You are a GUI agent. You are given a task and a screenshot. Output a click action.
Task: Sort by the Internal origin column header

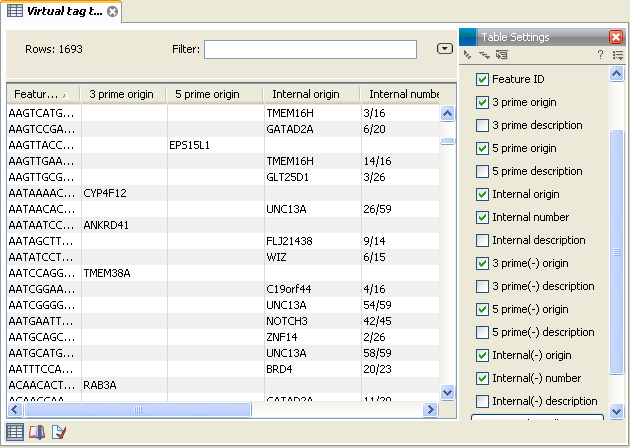pos(312,94)
